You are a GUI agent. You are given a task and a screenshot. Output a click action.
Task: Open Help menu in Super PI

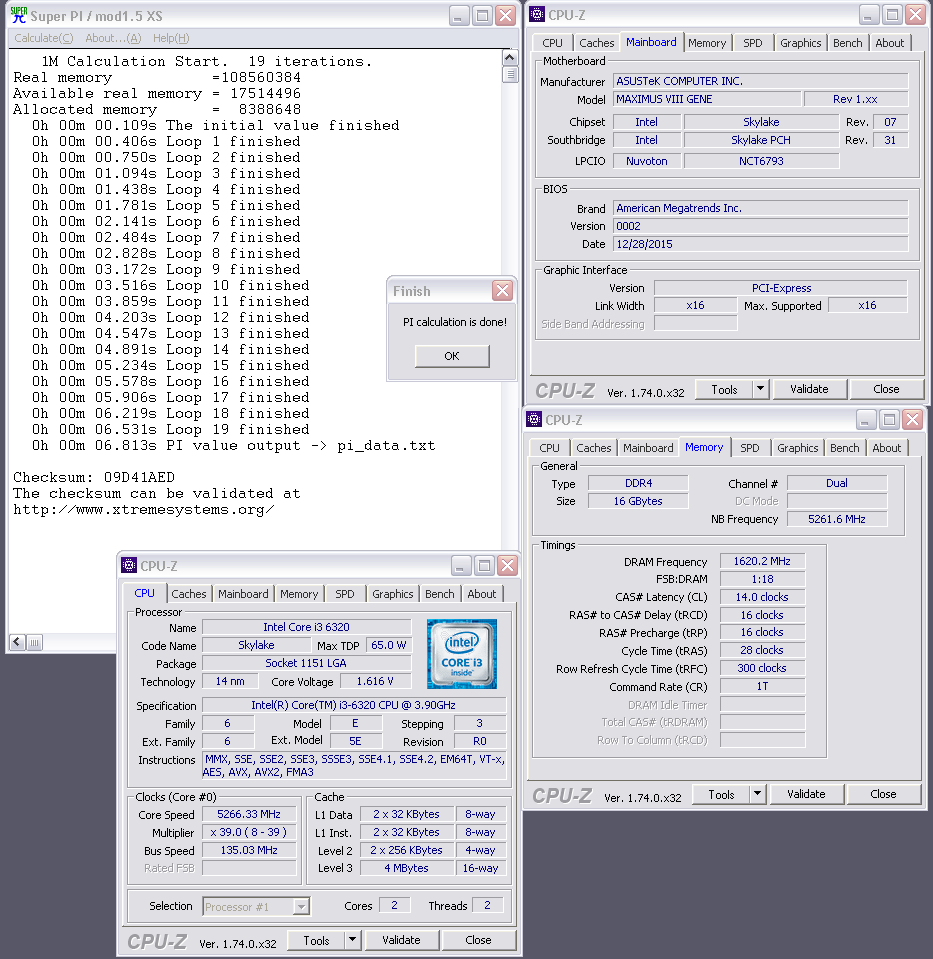point(171,38)
